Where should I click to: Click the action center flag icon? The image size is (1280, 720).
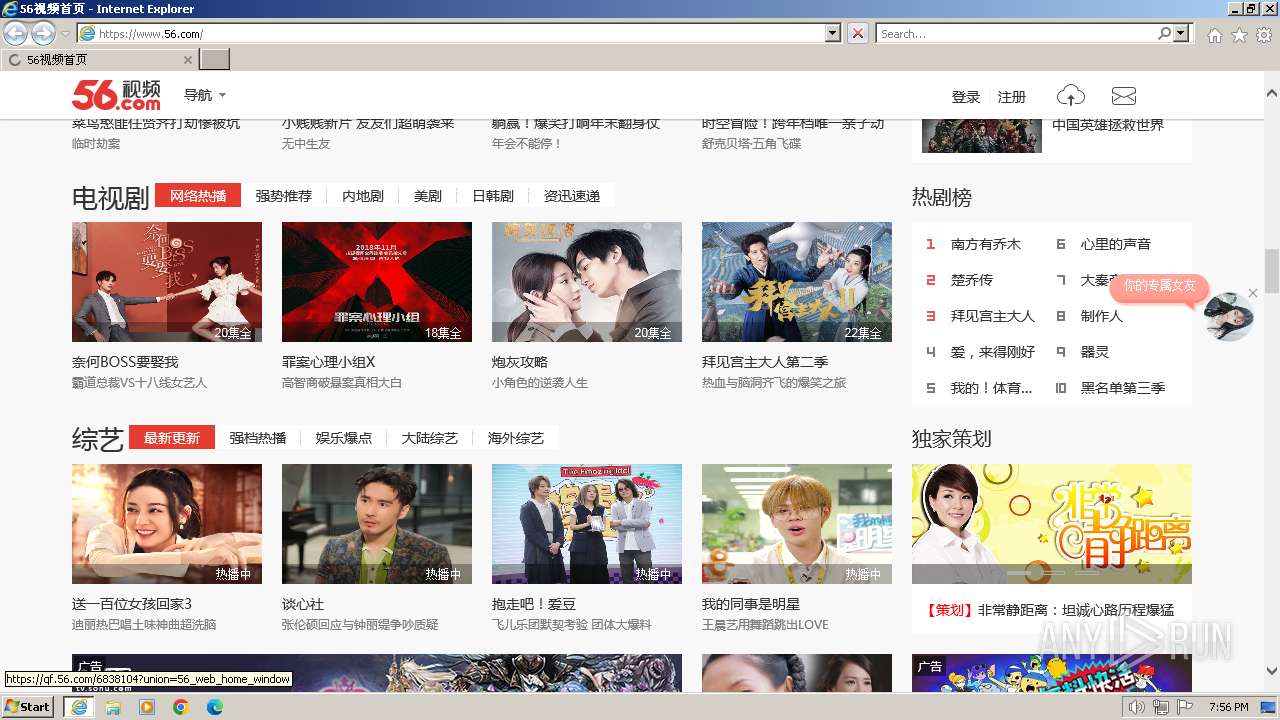point(1185,708)
